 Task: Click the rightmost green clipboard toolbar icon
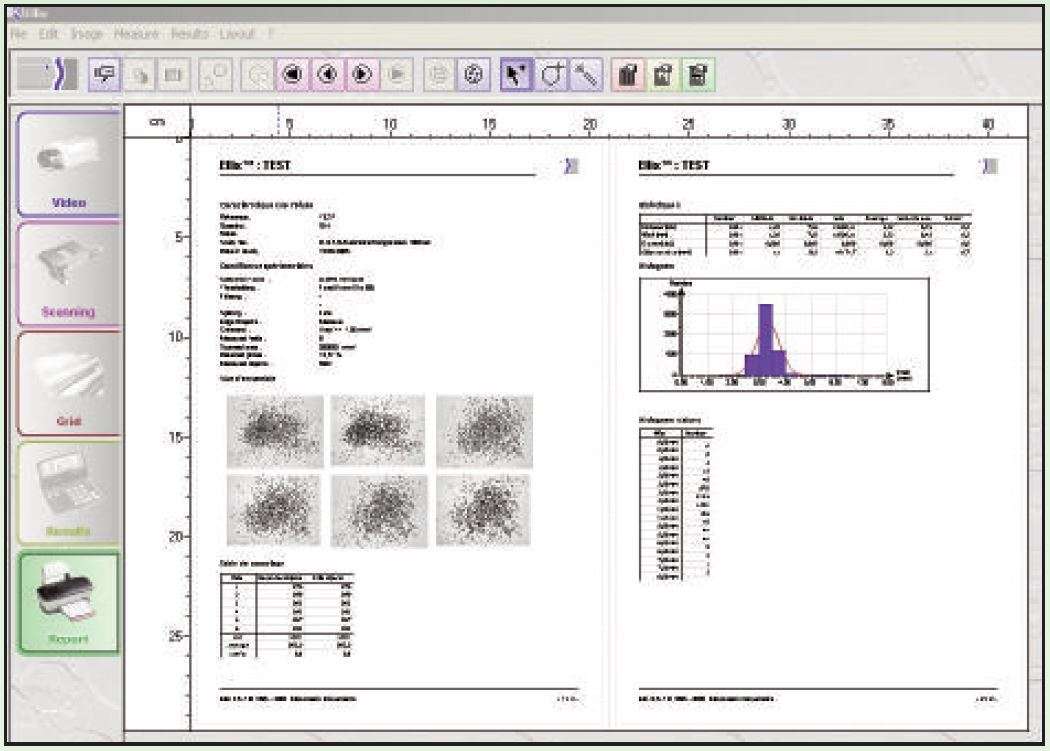(698, 74)
